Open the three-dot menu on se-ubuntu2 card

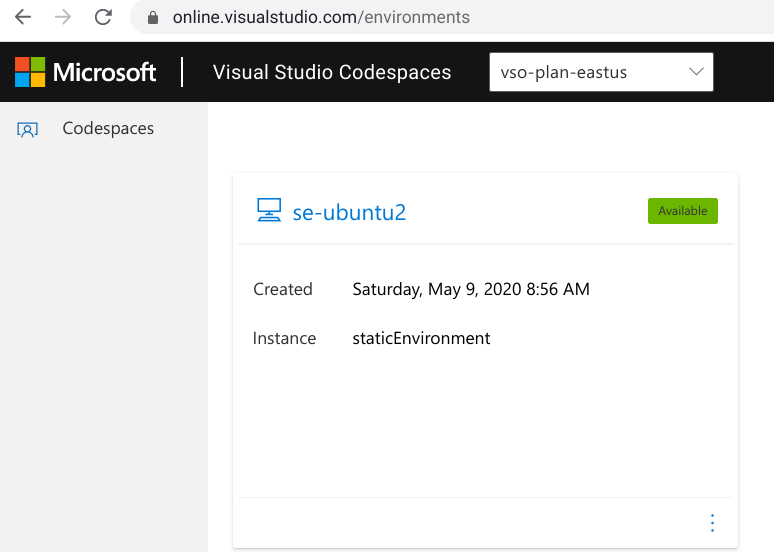click(712, 523)
